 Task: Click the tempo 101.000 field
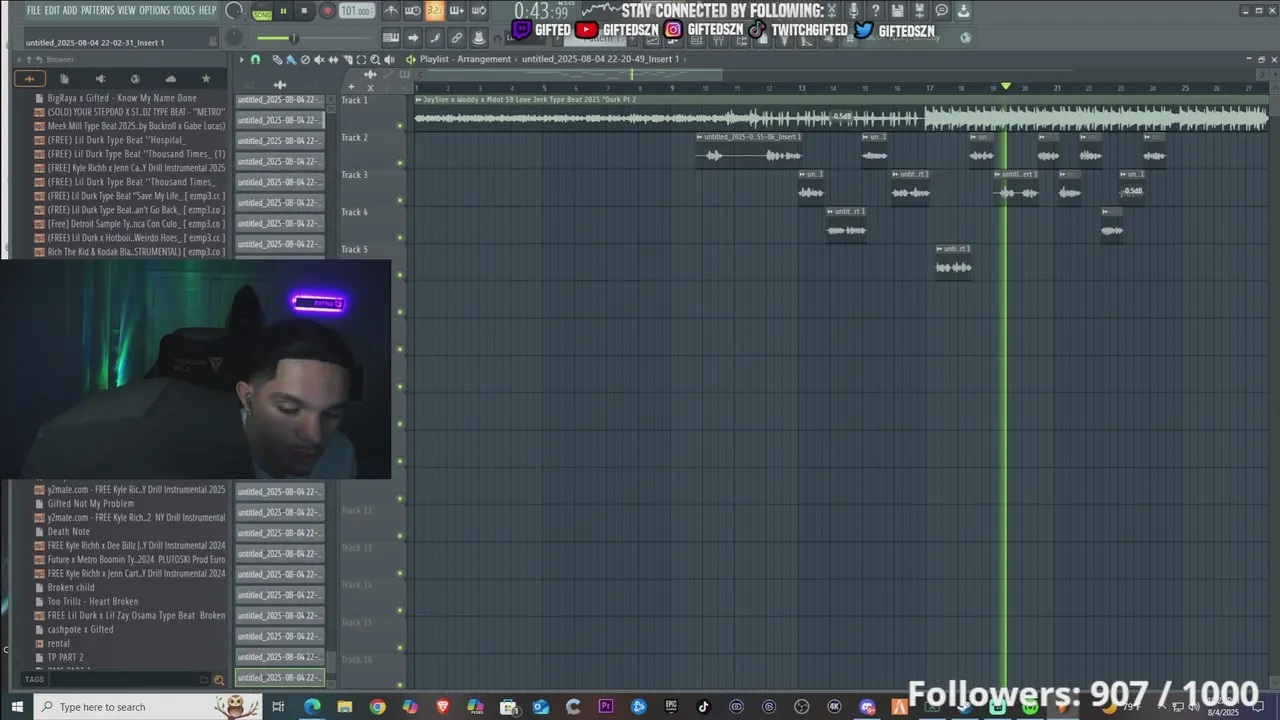[356, 11]
